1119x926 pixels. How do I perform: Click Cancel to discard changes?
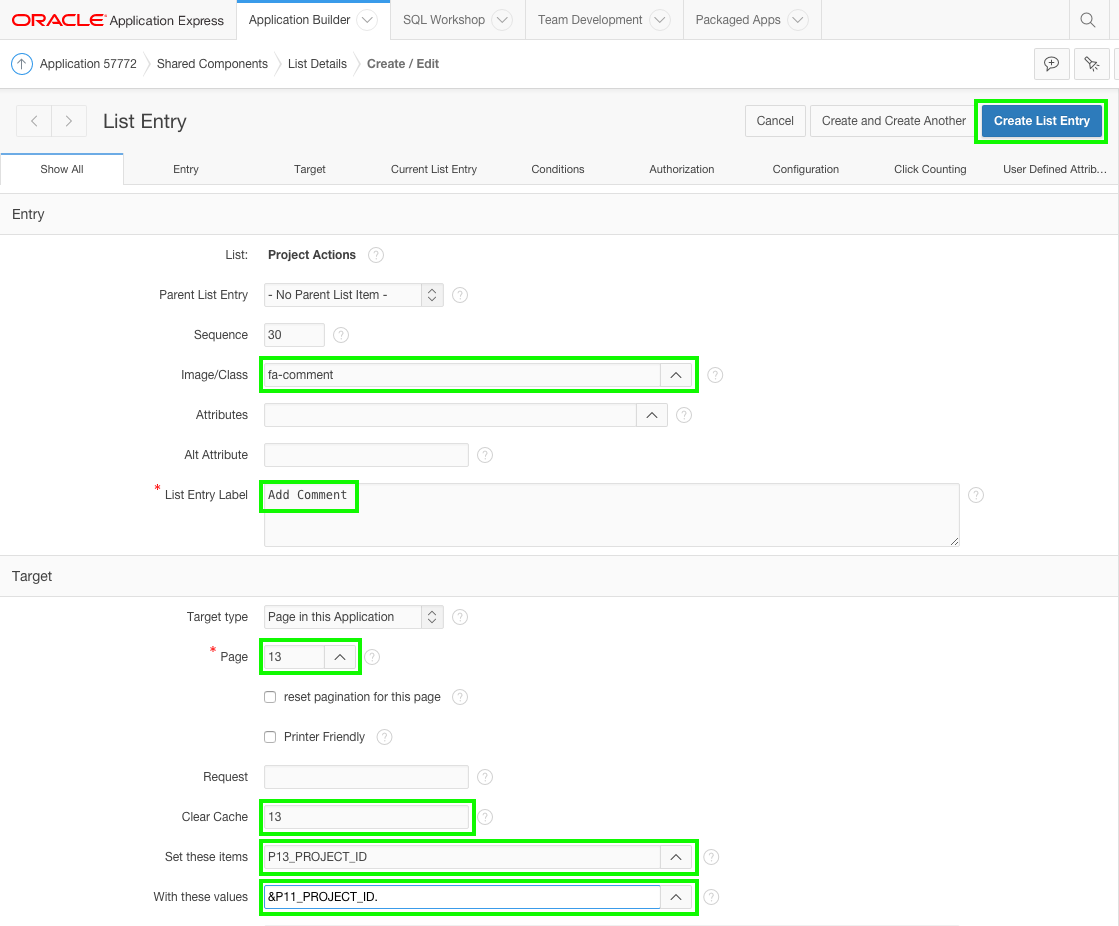coord(775,120)
